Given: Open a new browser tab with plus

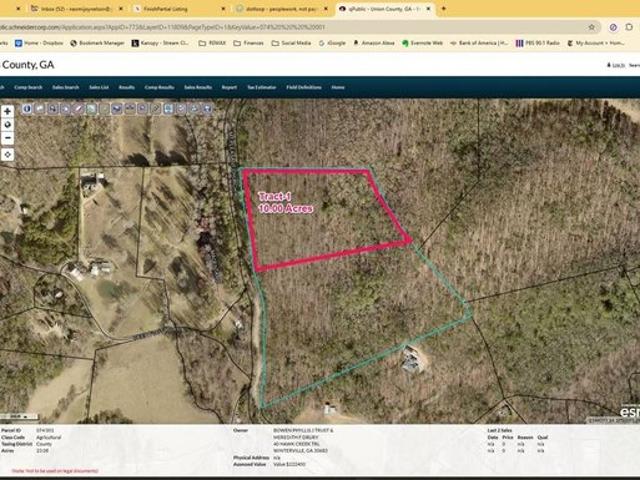Looking at the screenshot, I should (444, 8).
